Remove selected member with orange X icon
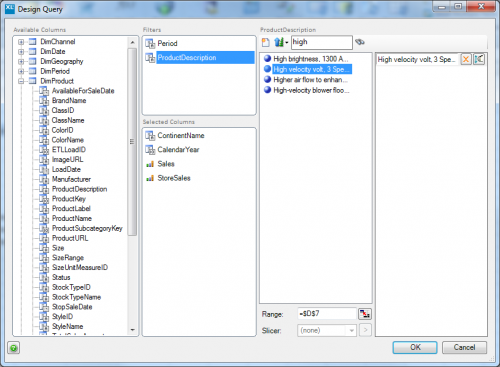Image resolution: width=500 pixels, height=367 pixels. coord(466,59)
